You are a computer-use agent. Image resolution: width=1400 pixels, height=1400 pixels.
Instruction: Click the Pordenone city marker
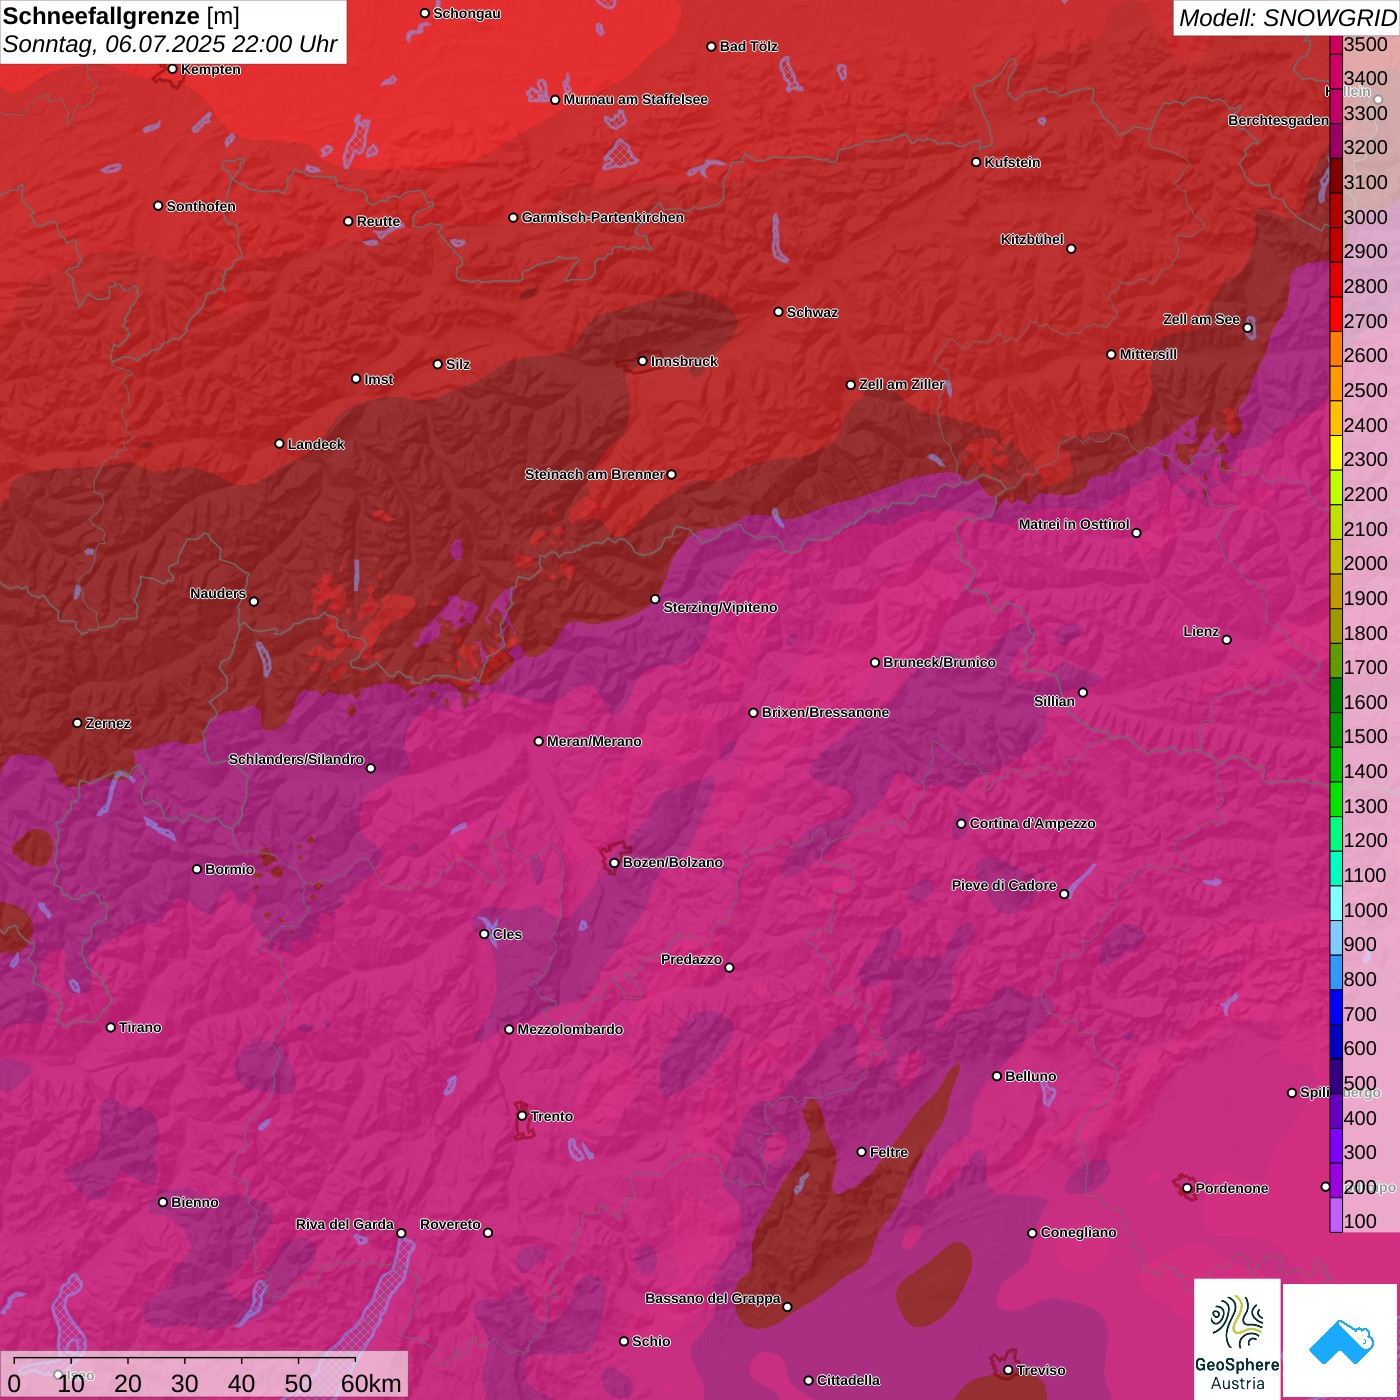[1187, 1188]
